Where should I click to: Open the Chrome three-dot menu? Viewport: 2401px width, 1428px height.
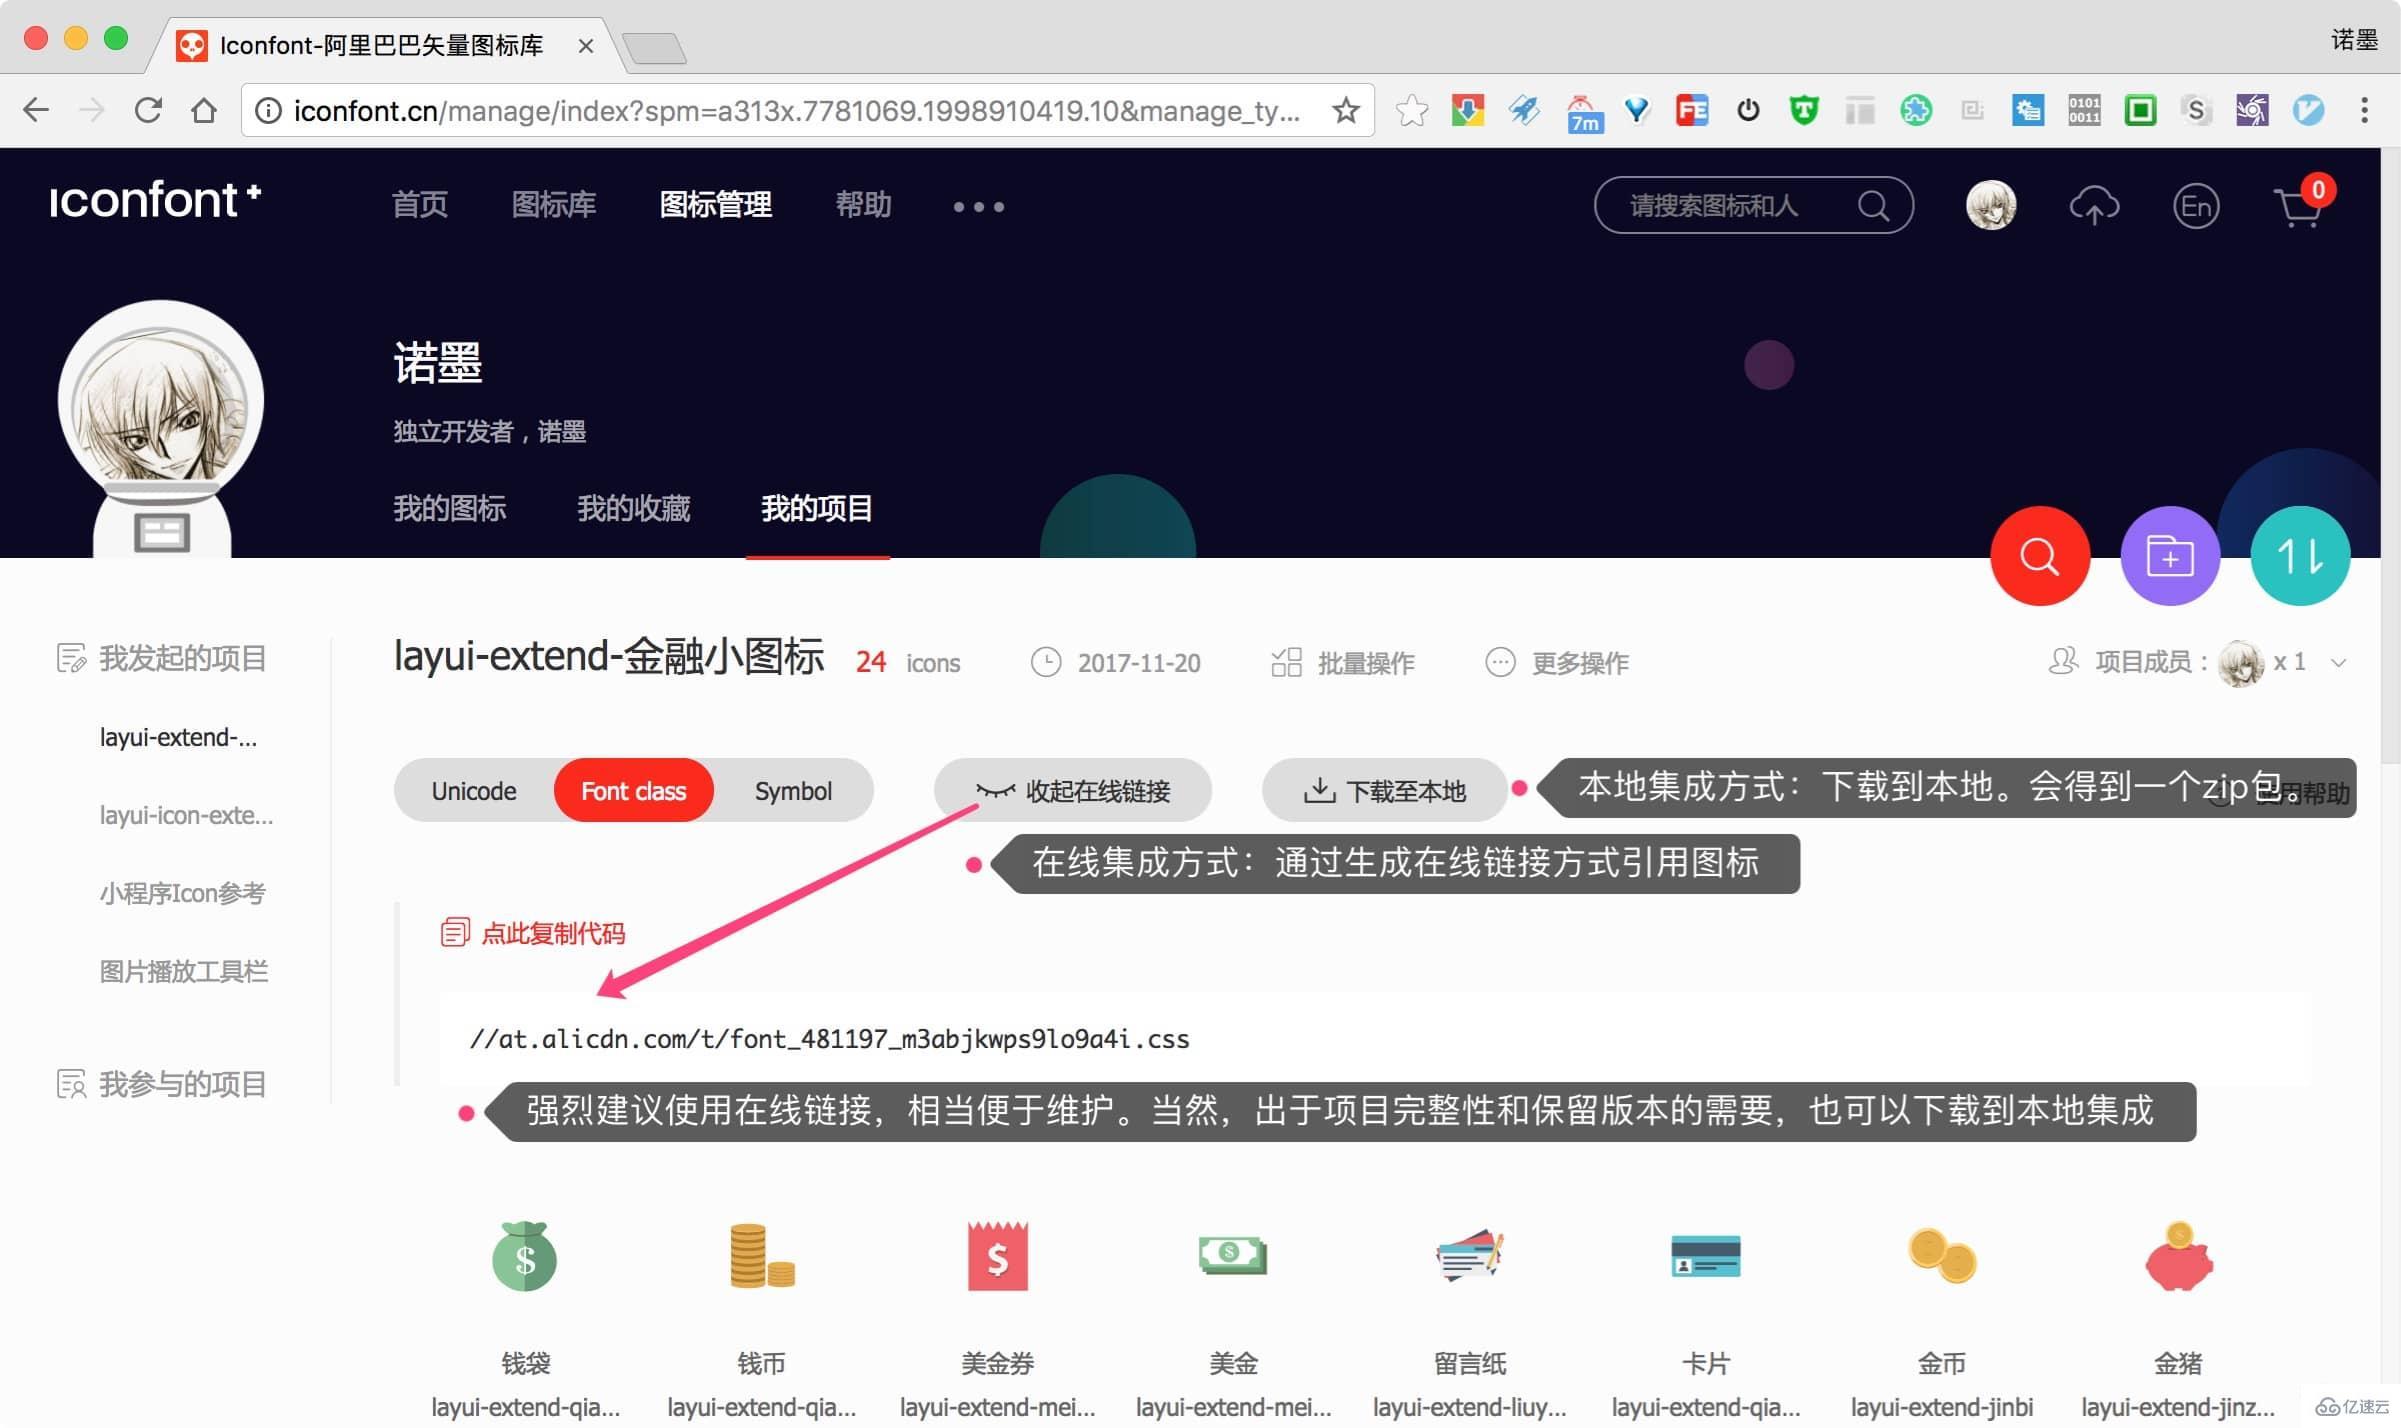pos(2364,110)
